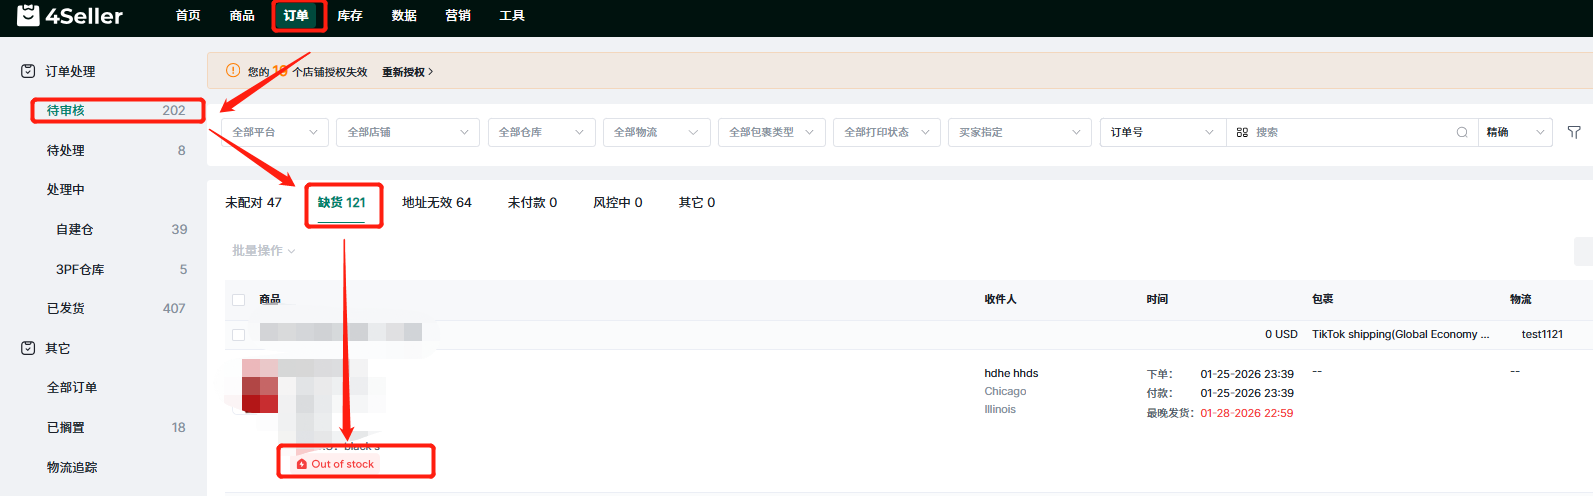Click into the 搜索 search input field
The height and width of the screenshot is (496, 1593).
(x=1350, y=132)
